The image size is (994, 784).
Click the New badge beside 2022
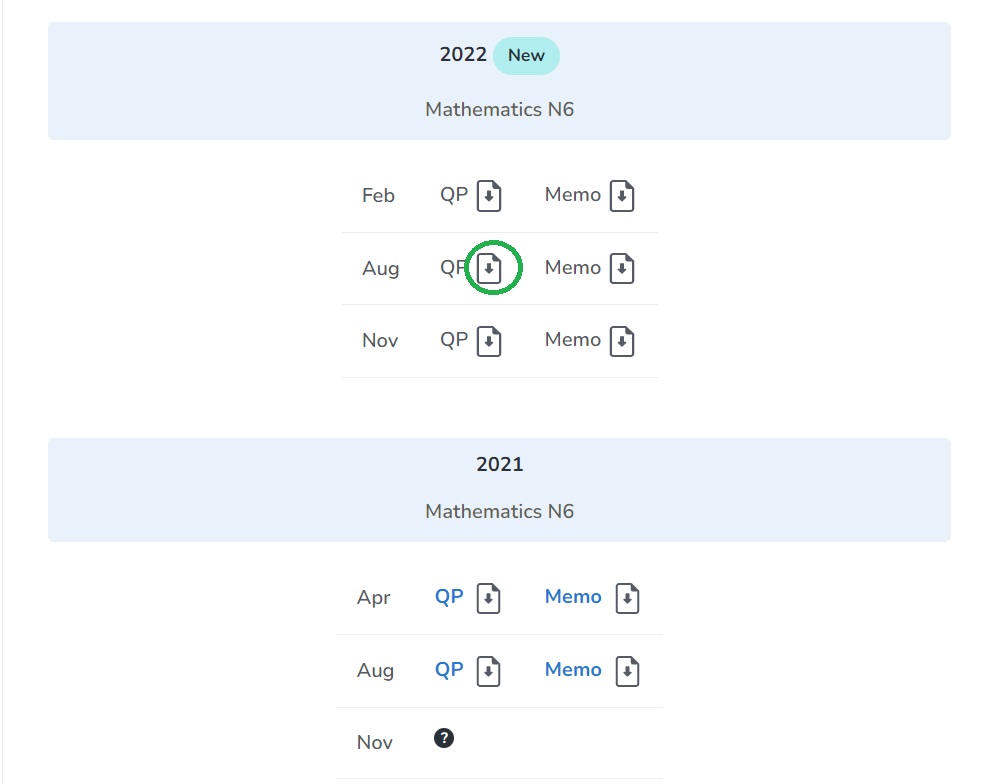pyautogui.click(x=526, y=56)
